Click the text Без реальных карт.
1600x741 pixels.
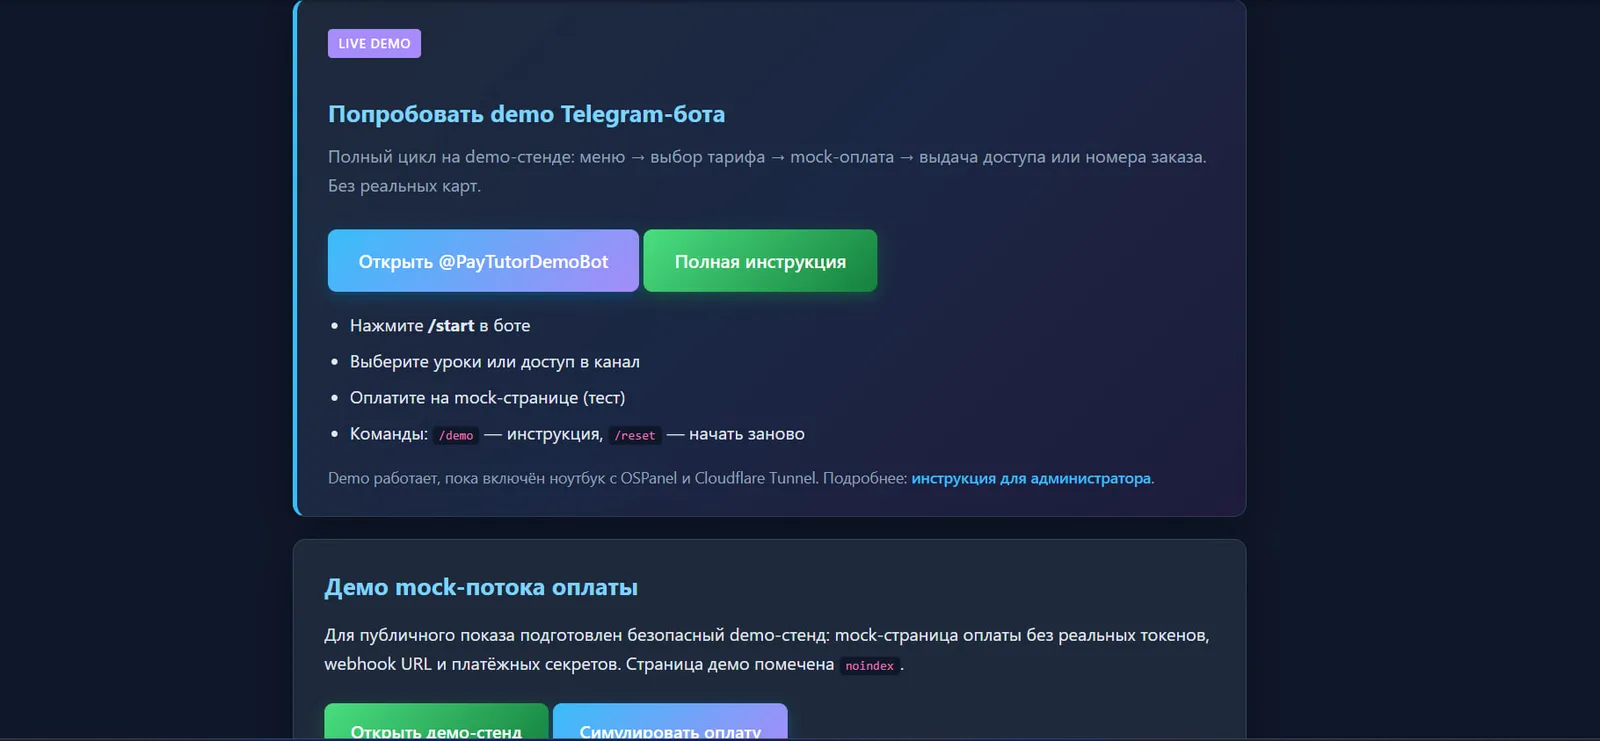(404, 186)
